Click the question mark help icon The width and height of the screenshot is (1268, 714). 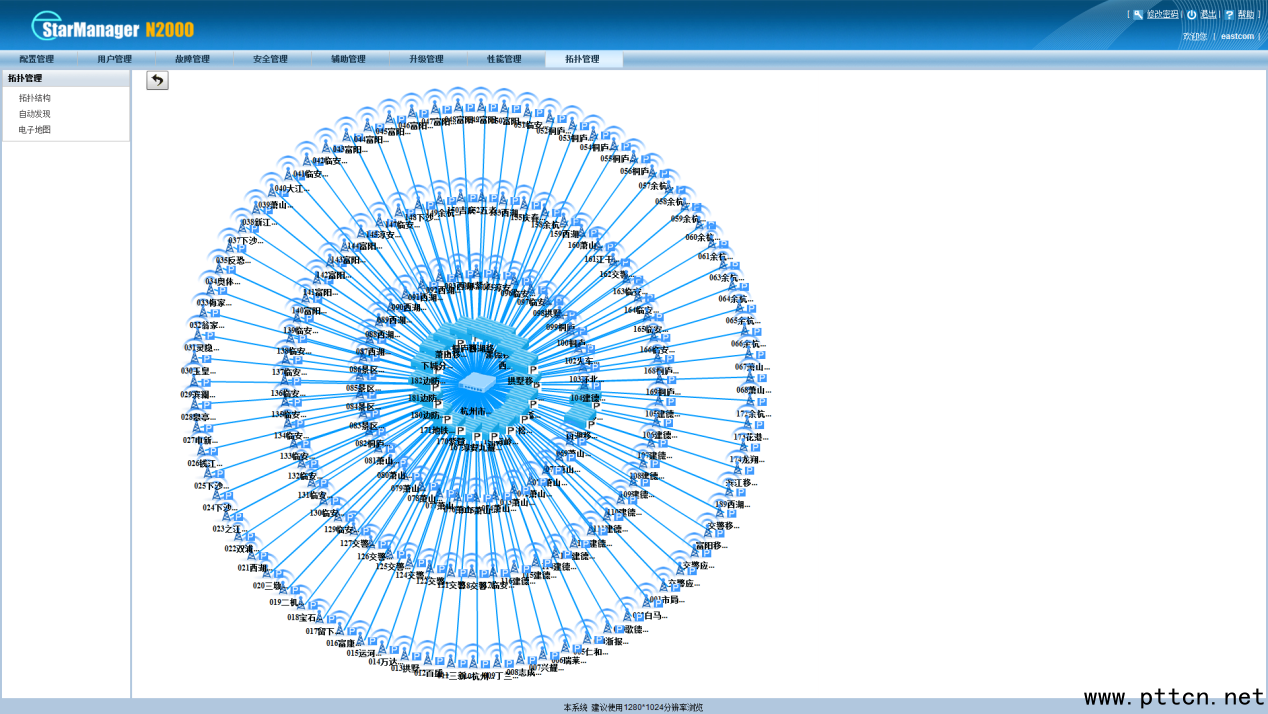[x=1229, y=15]
